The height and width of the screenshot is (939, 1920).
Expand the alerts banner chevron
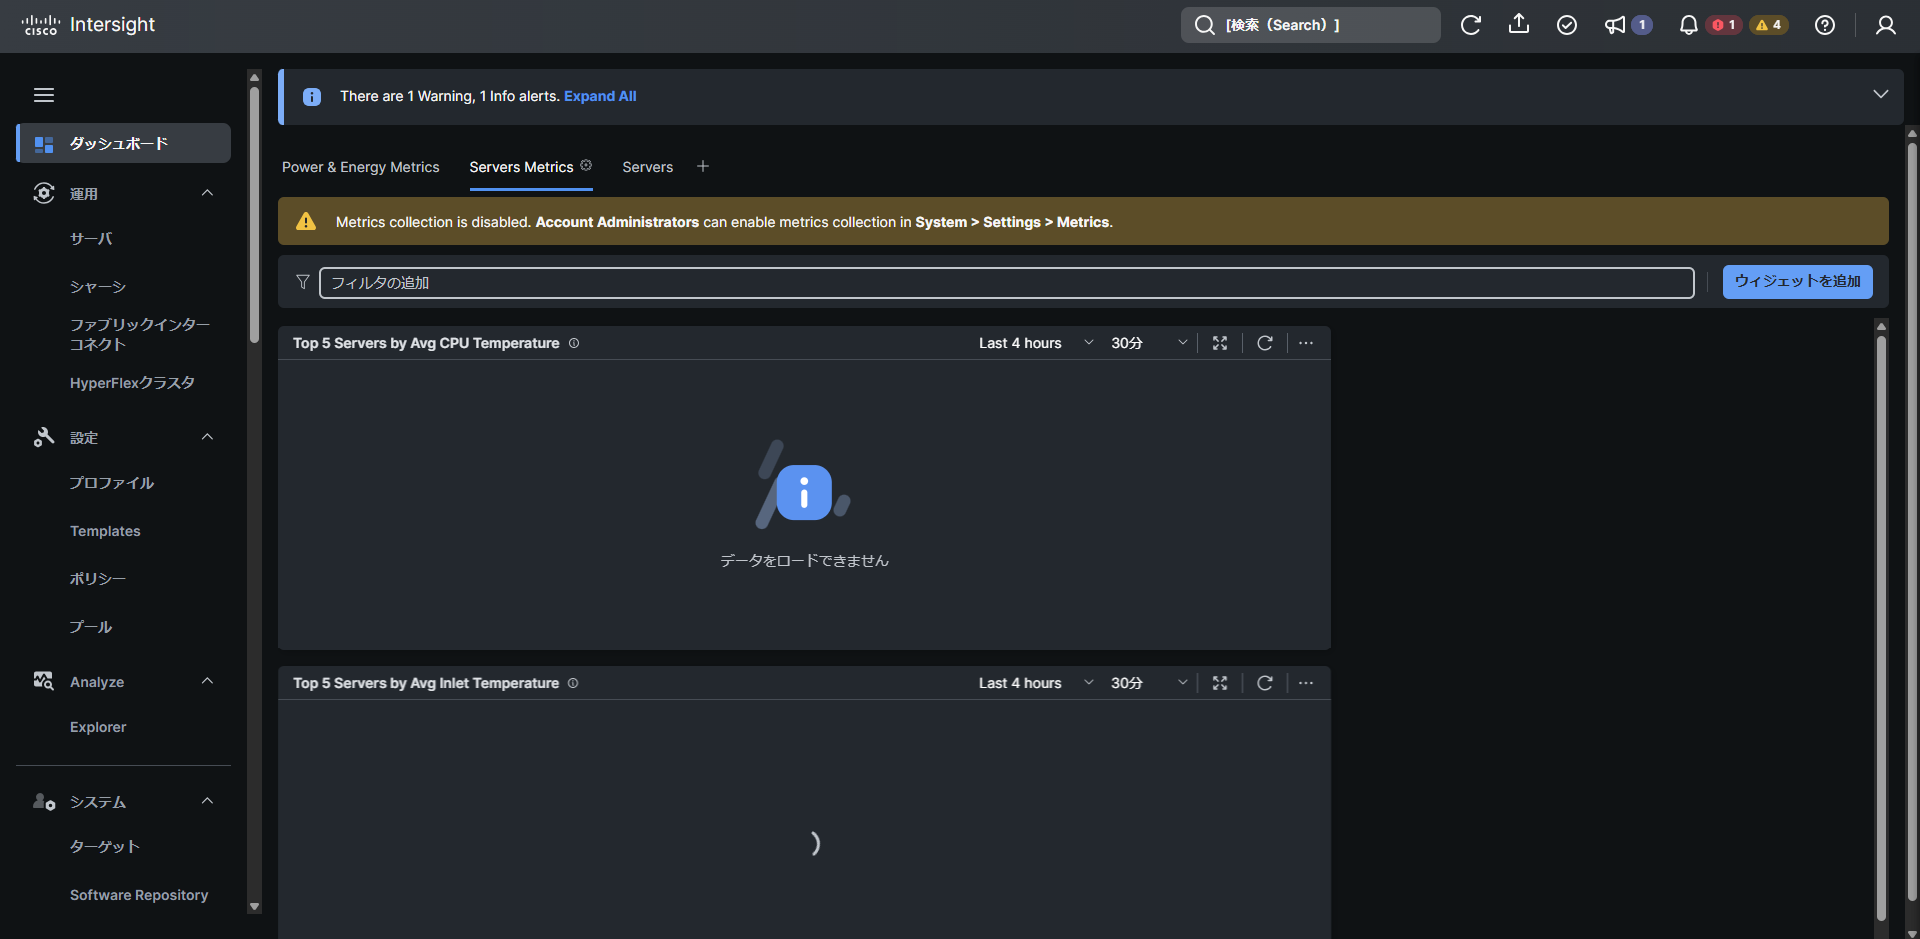point(1880,95)
